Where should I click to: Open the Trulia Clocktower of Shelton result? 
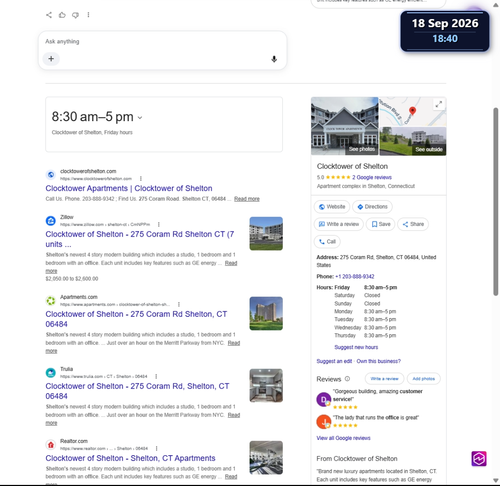[x=137, y=391]
